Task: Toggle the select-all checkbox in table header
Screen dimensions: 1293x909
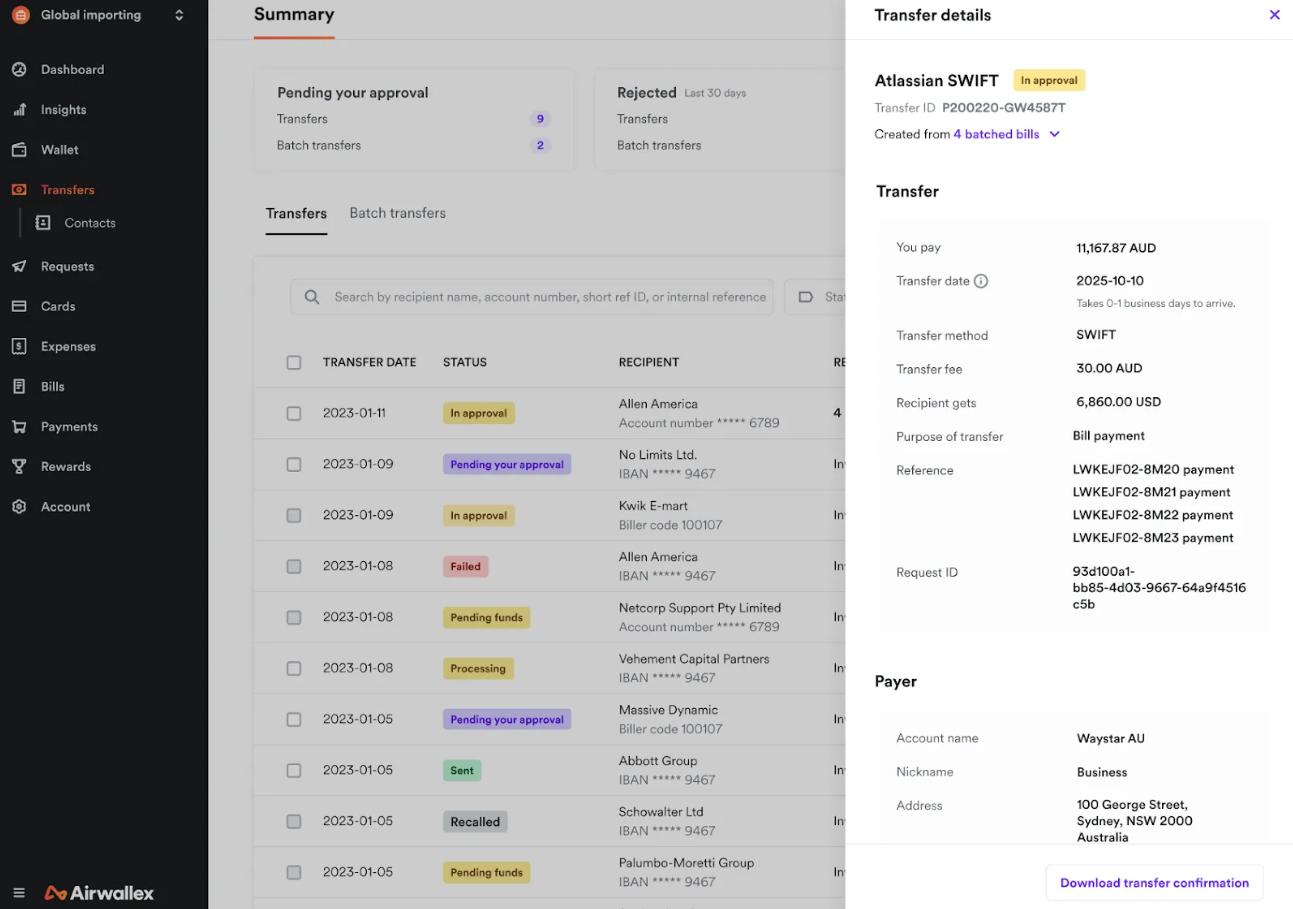Action: pyautogui.click(x=294, y=362)
